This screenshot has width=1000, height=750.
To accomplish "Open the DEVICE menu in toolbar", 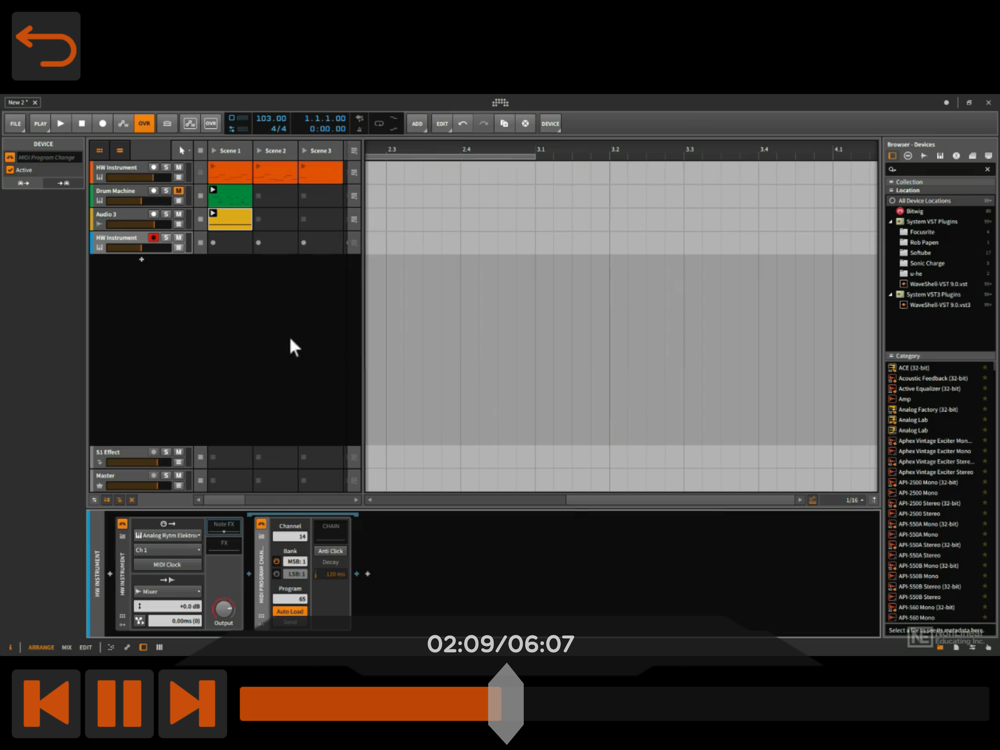I will 550,123.
